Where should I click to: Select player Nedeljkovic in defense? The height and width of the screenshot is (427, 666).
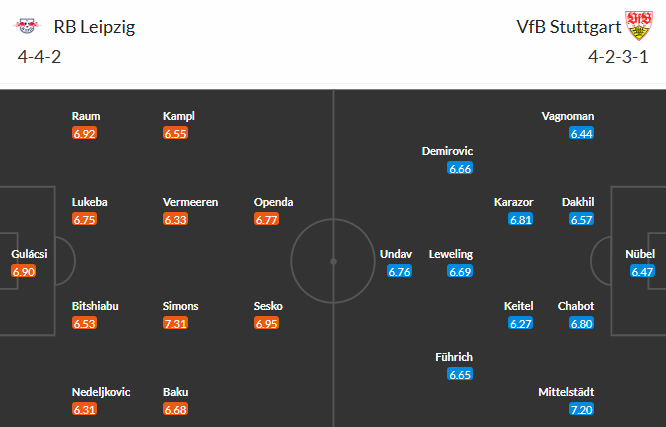click(x=101, y=392)
